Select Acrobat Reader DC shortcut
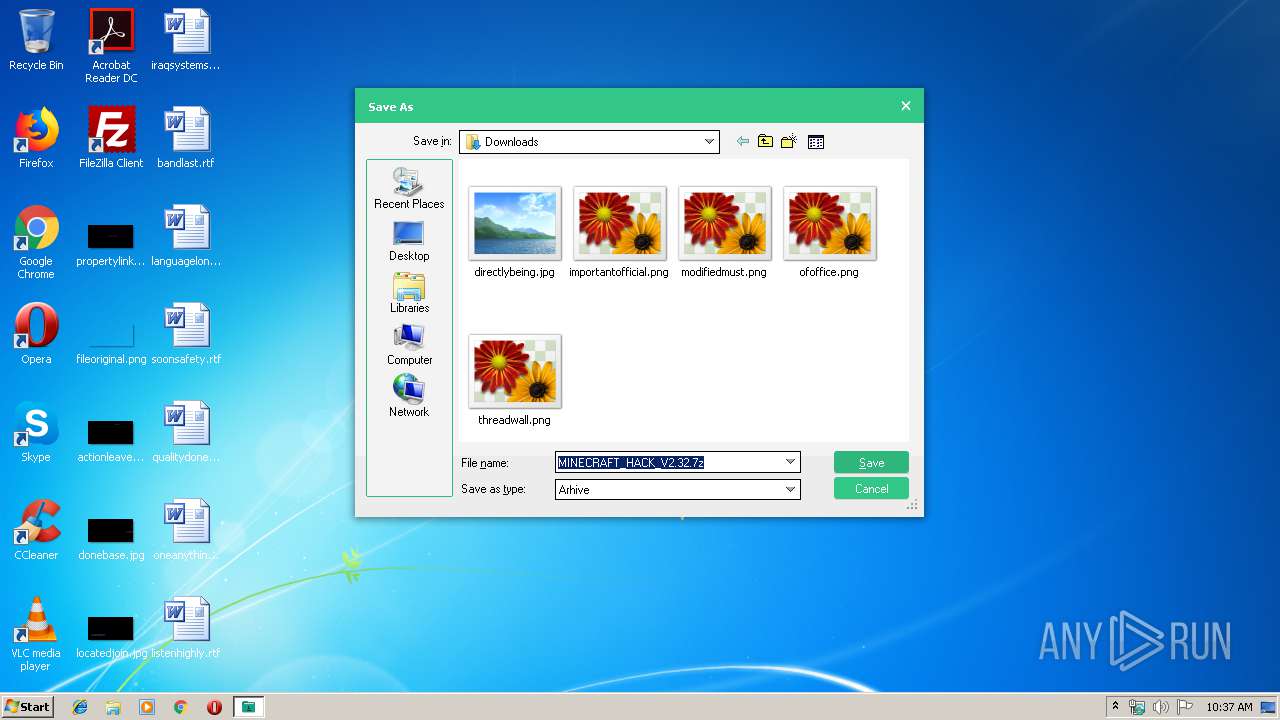1280x720 pixels. pyautogui.click(x=111, y=47)
